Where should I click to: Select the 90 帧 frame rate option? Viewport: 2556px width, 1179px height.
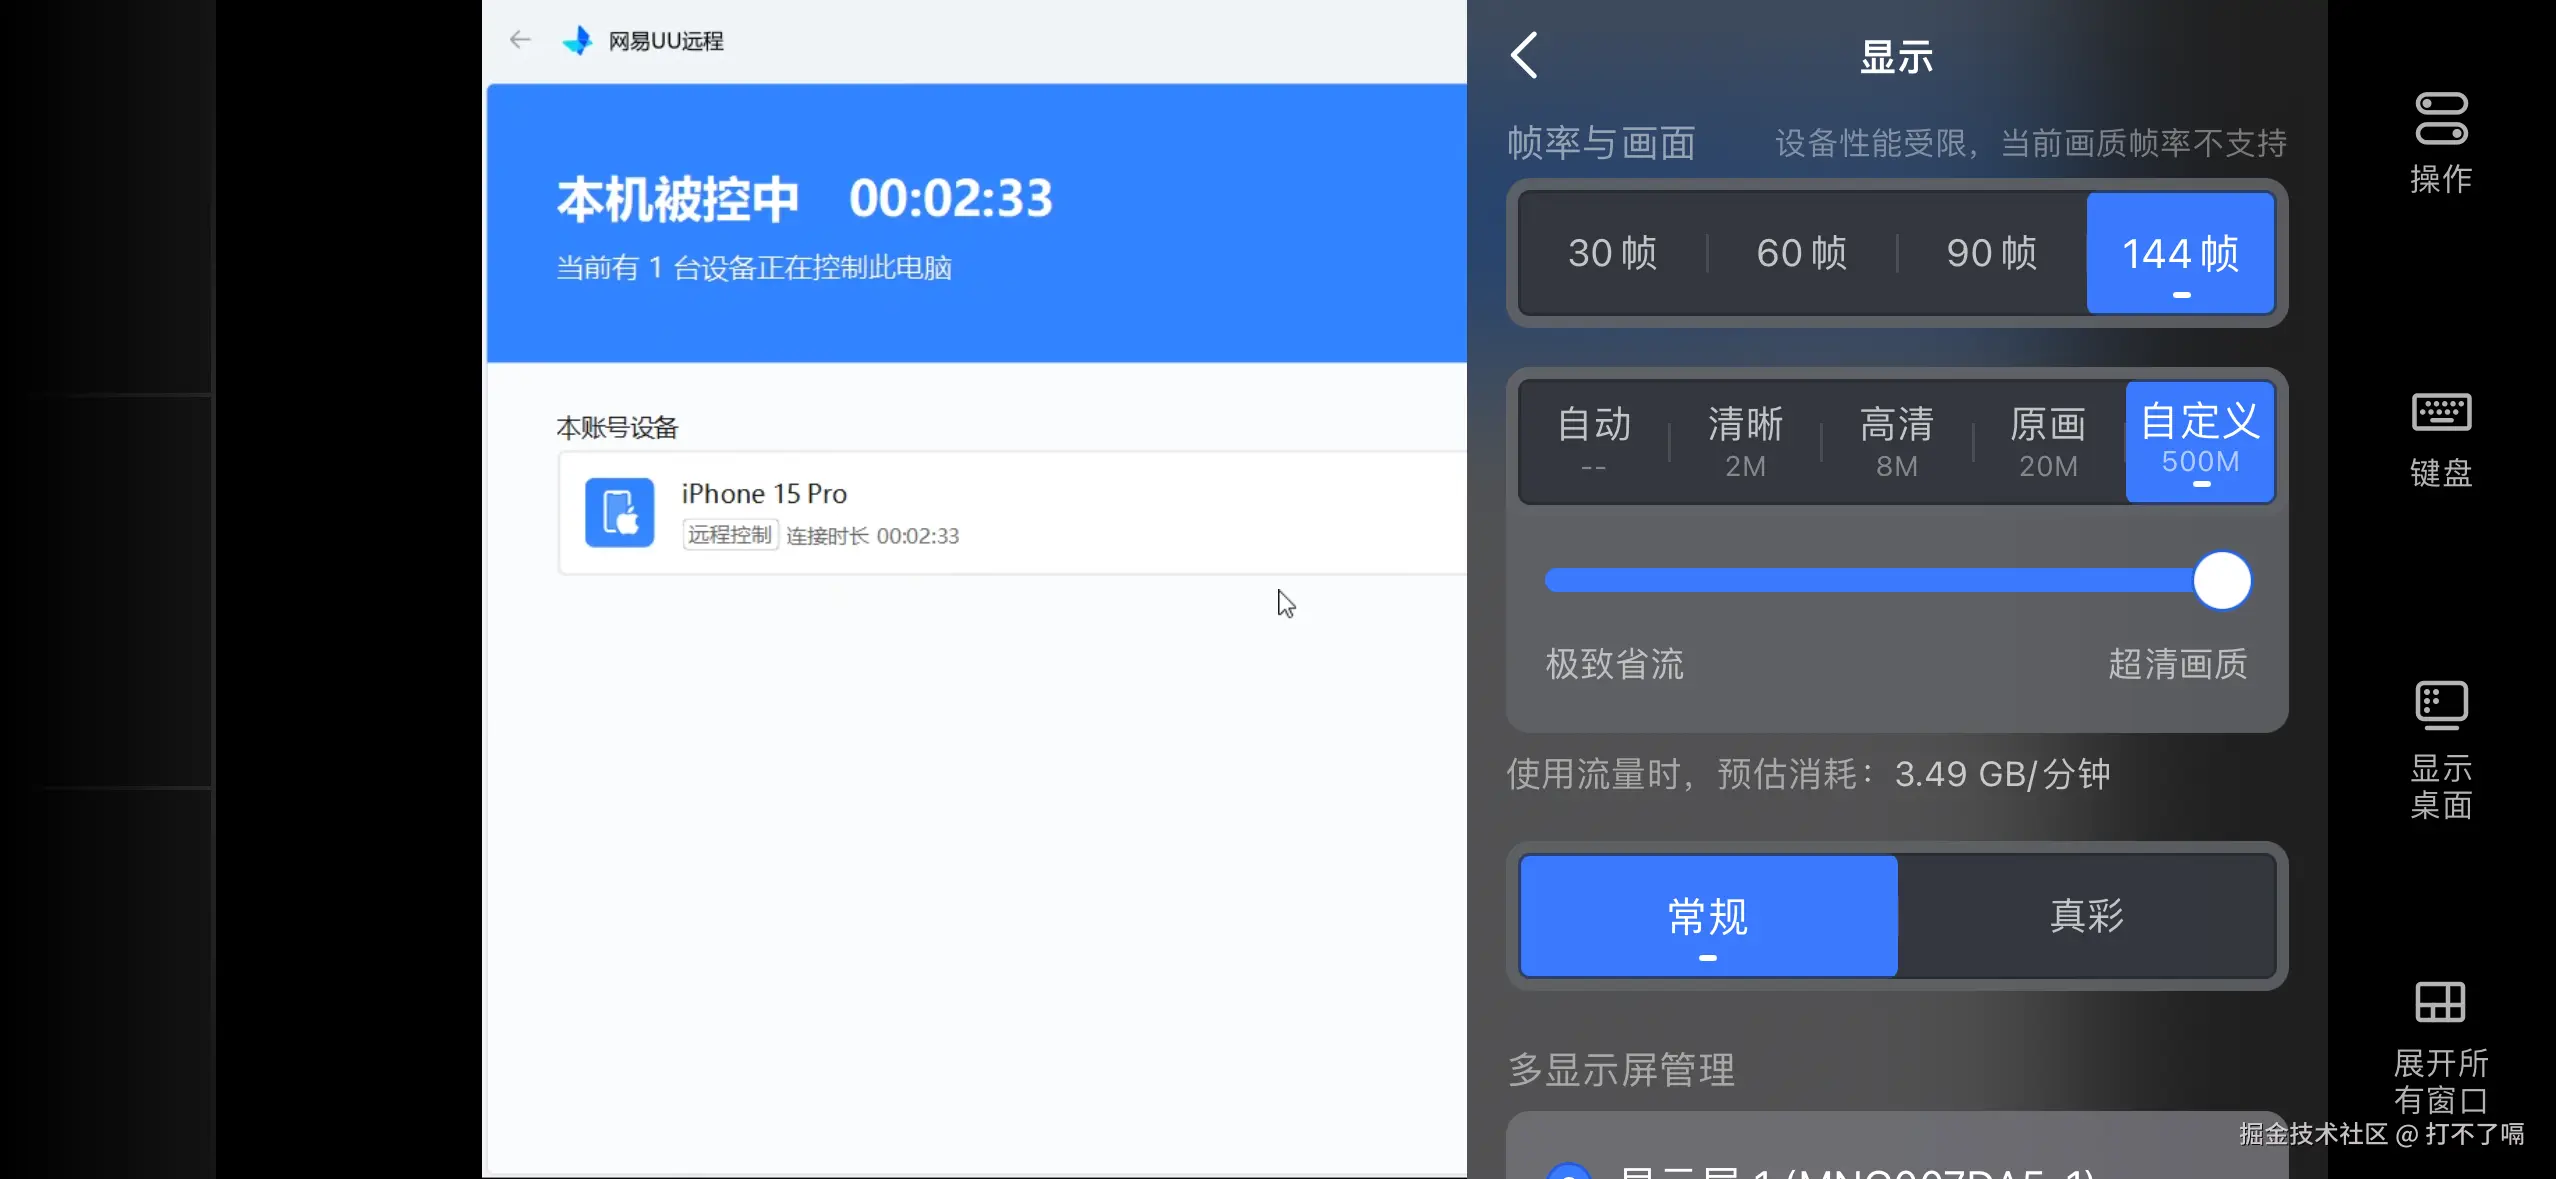click(x=1991, y=253)
